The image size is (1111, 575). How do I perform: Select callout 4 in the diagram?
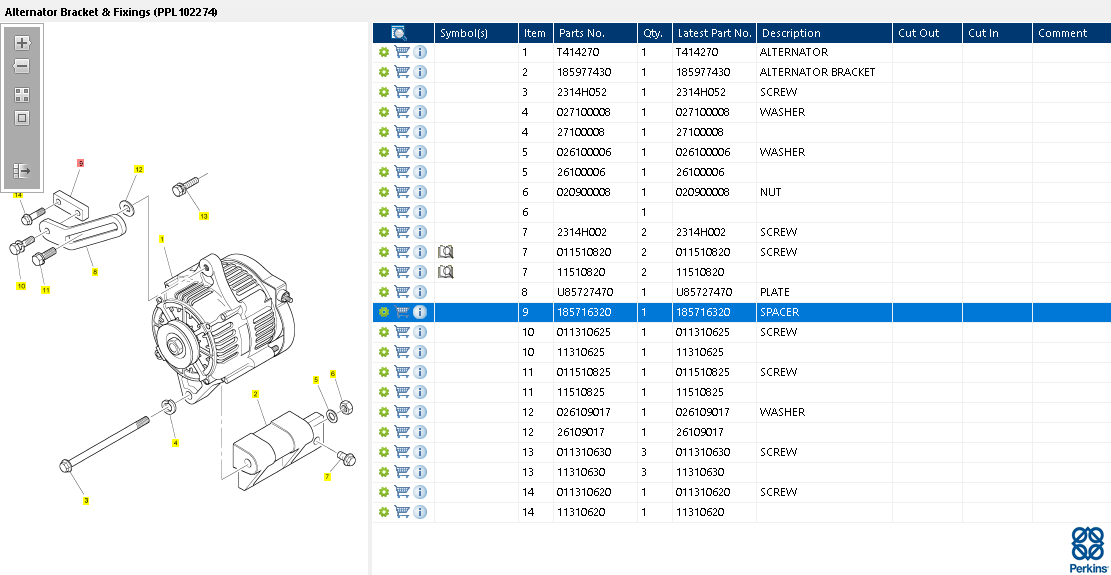(176, 443)
